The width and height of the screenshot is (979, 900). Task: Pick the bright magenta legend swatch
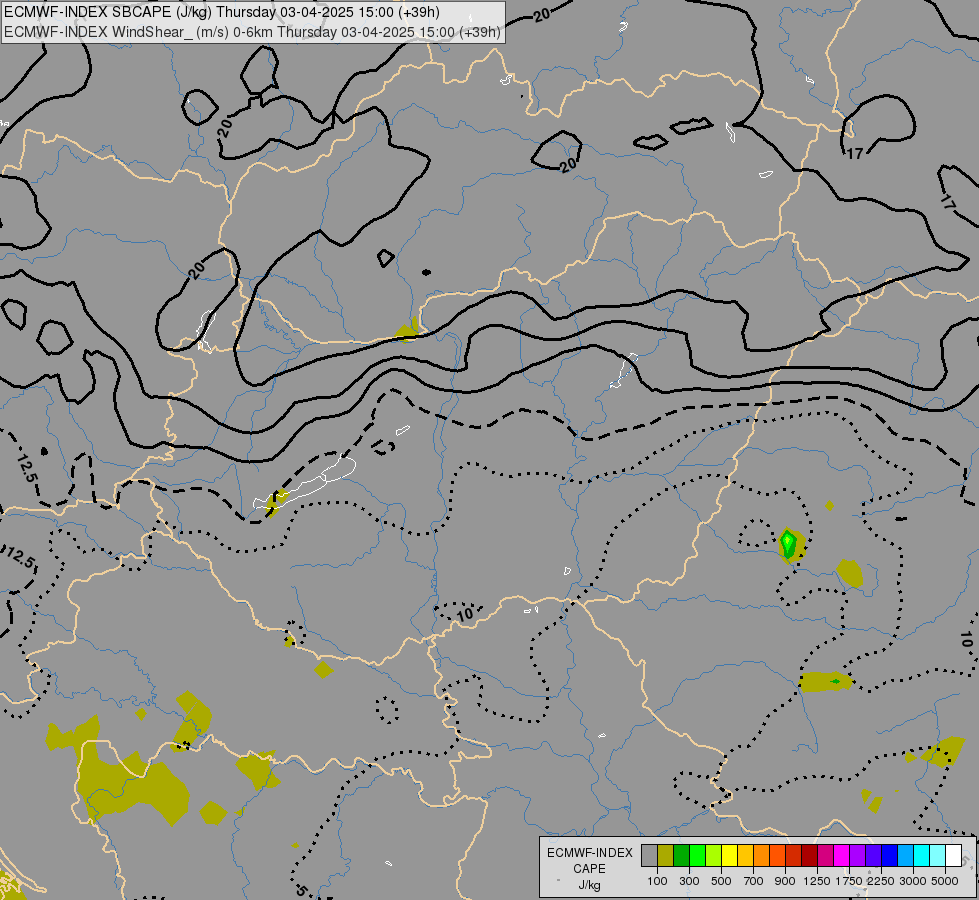point(842,856)
